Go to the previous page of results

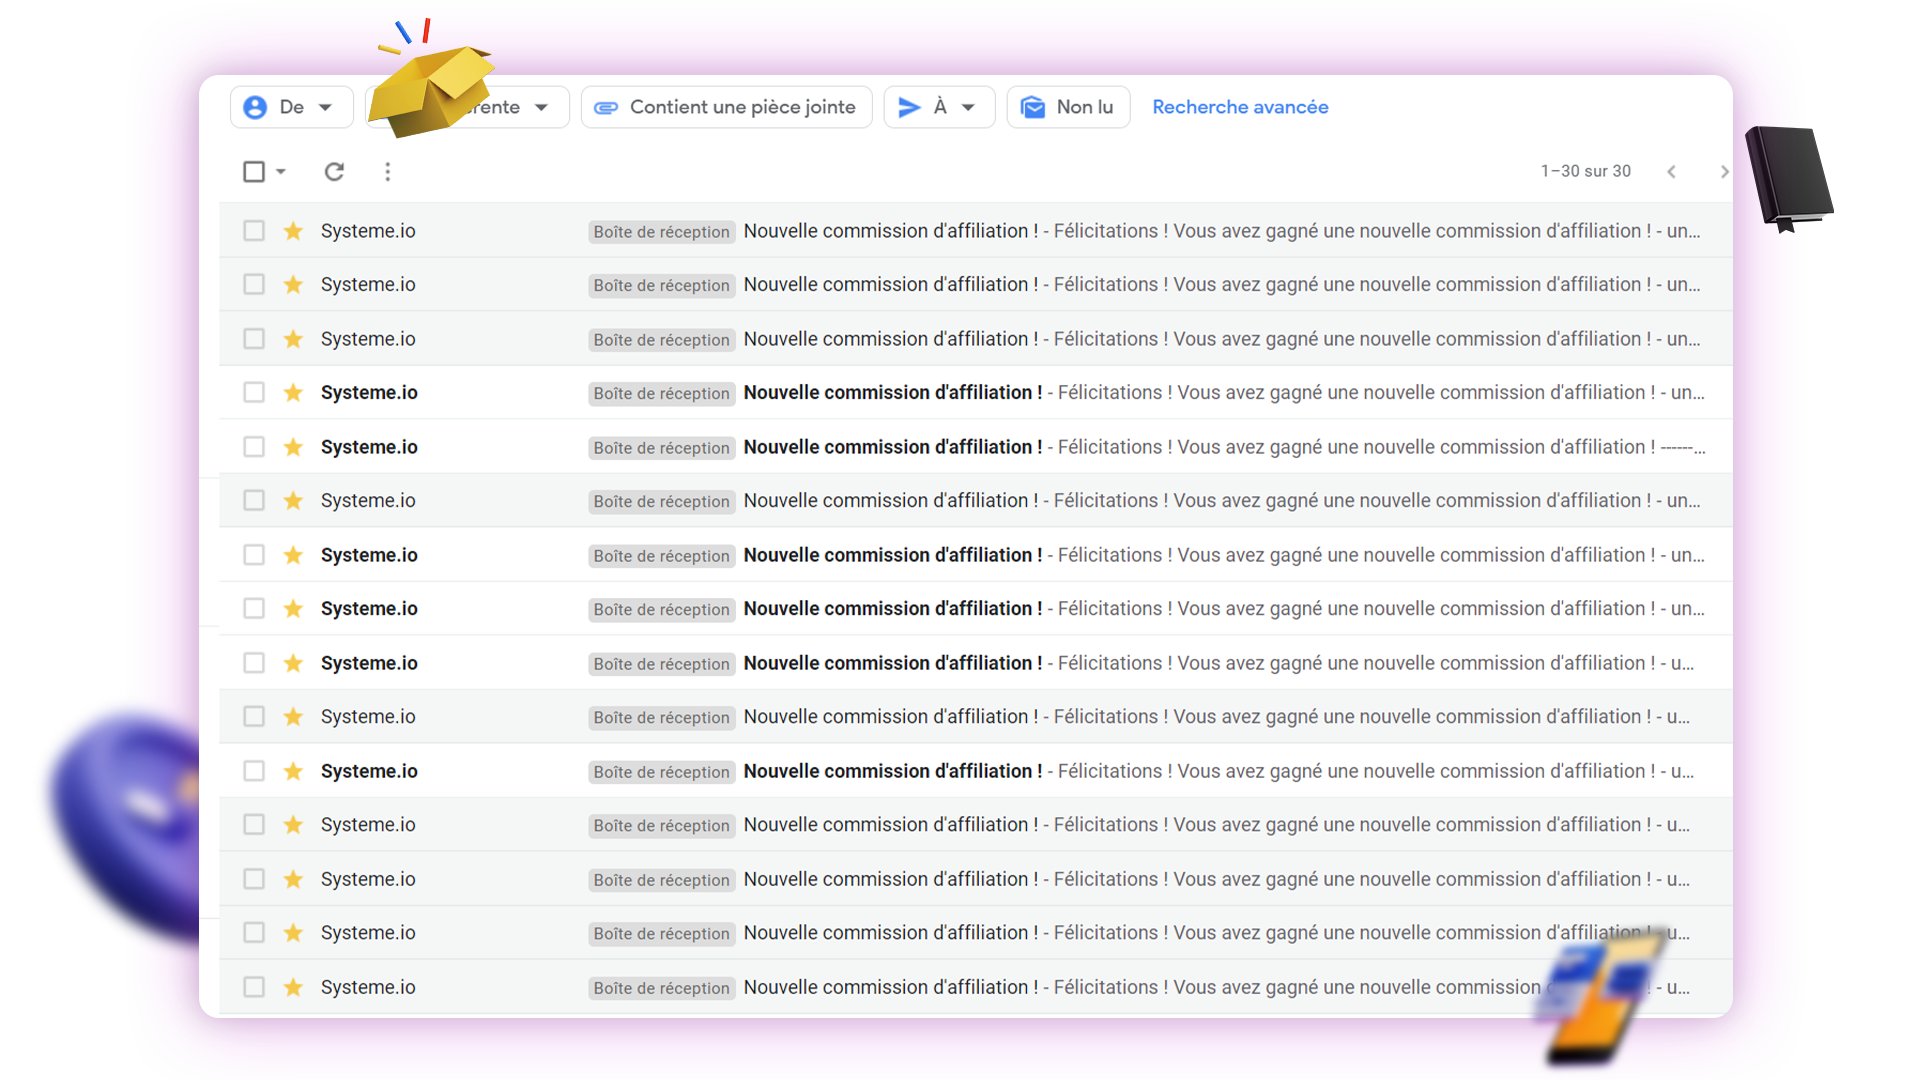coord(1671,171)
